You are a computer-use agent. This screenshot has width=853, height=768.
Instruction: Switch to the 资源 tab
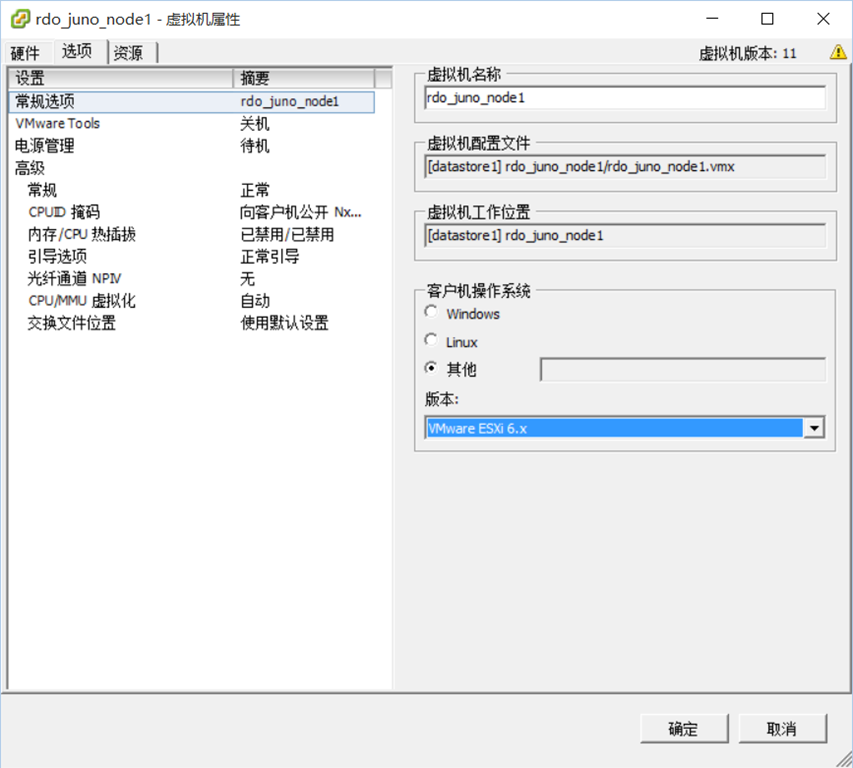128,53
